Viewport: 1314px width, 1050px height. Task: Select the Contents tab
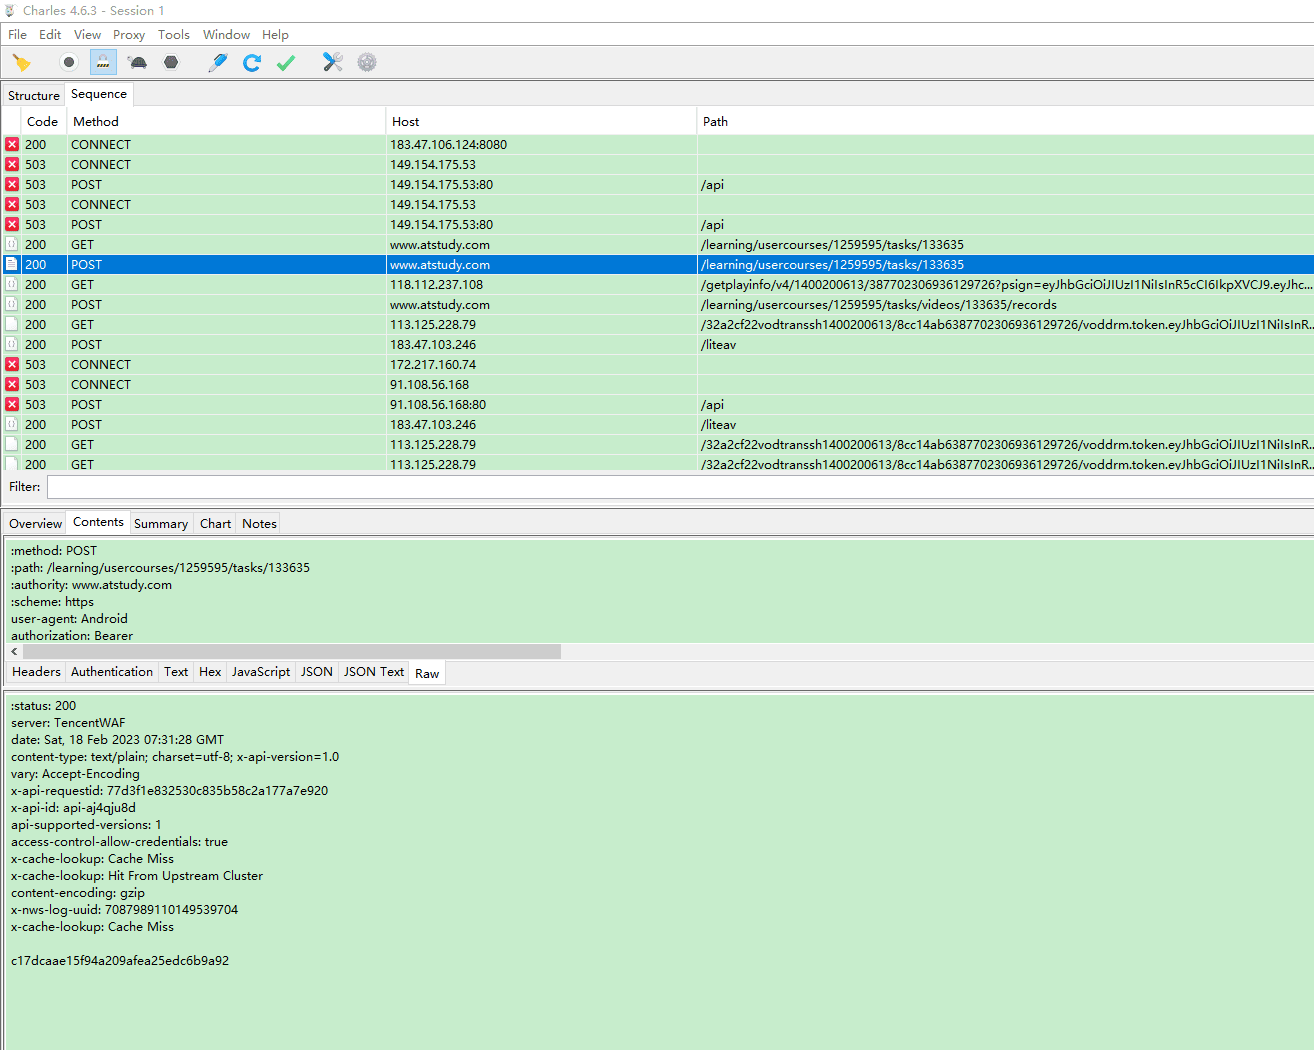tap(98, 522)
